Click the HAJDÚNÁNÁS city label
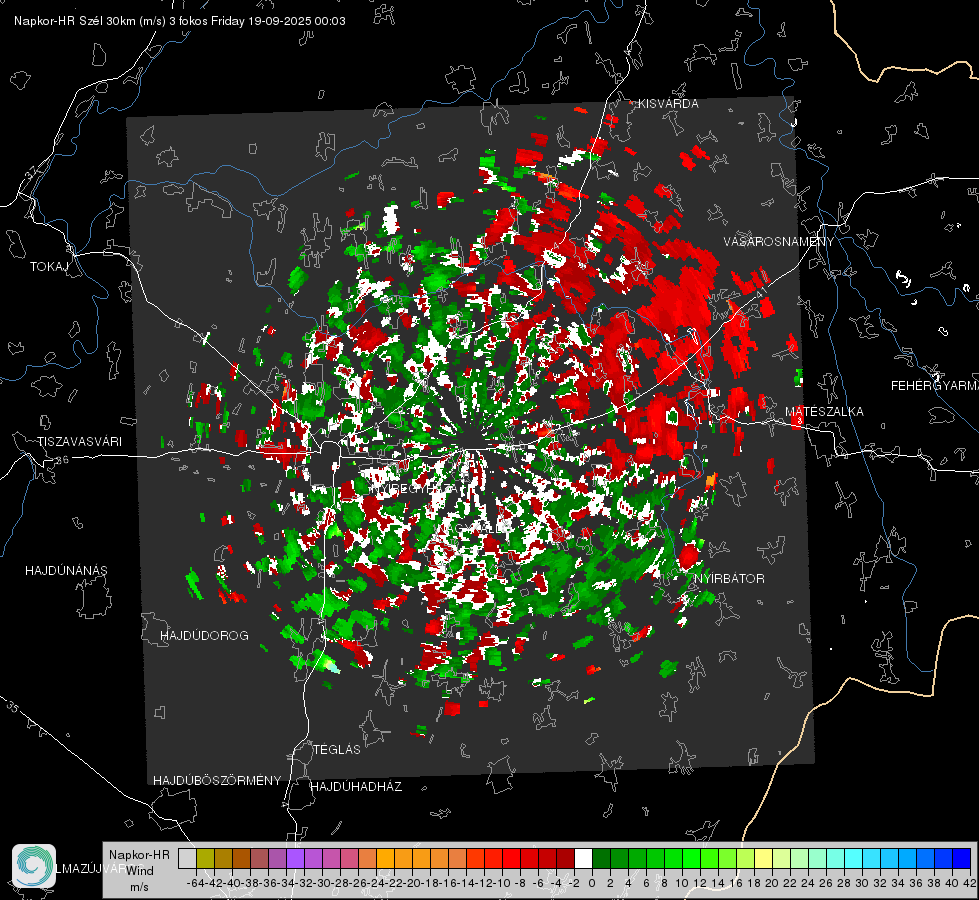Screen dimensions: 979x900 pyautogui.click(x=66, y=571)
